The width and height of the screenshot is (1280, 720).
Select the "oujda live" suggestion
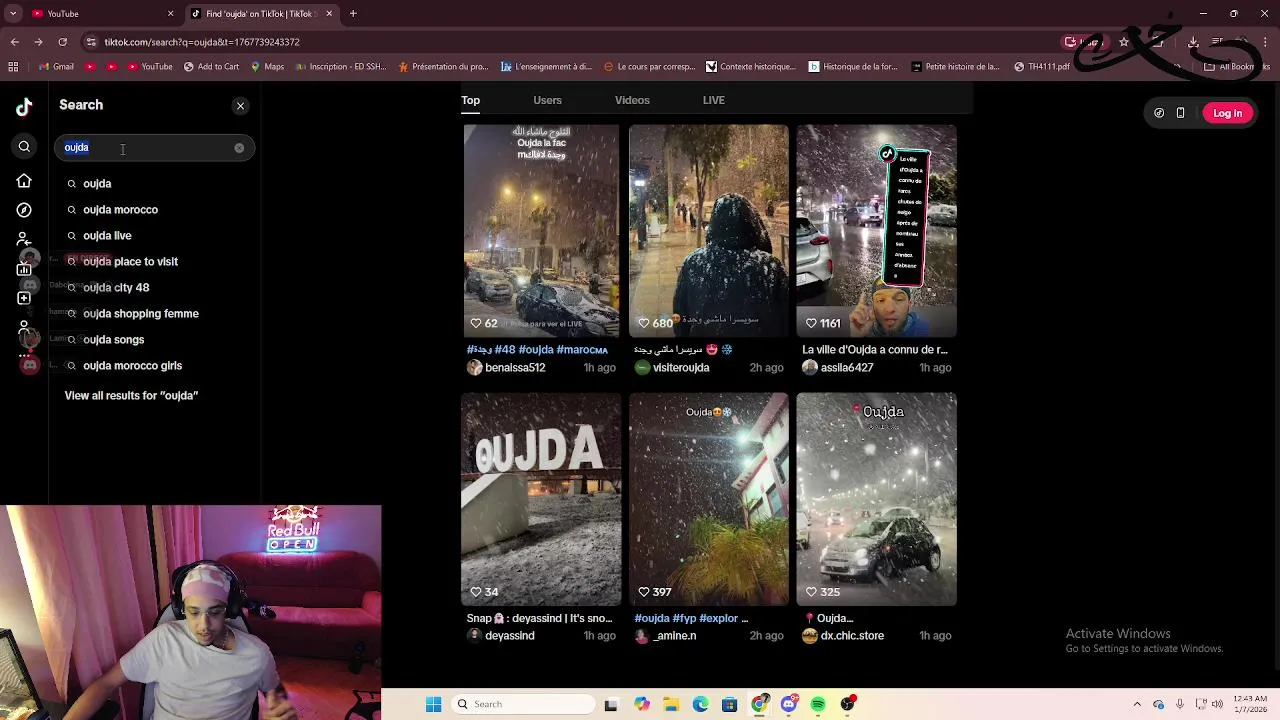click(155, 235)
